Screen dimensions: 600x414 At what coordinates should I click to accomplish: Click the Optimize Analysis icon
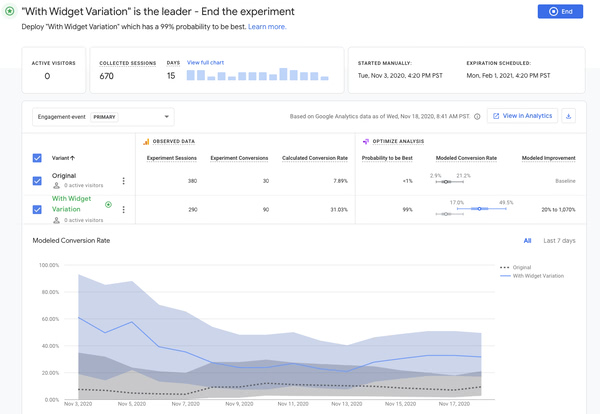click(366, 142)
